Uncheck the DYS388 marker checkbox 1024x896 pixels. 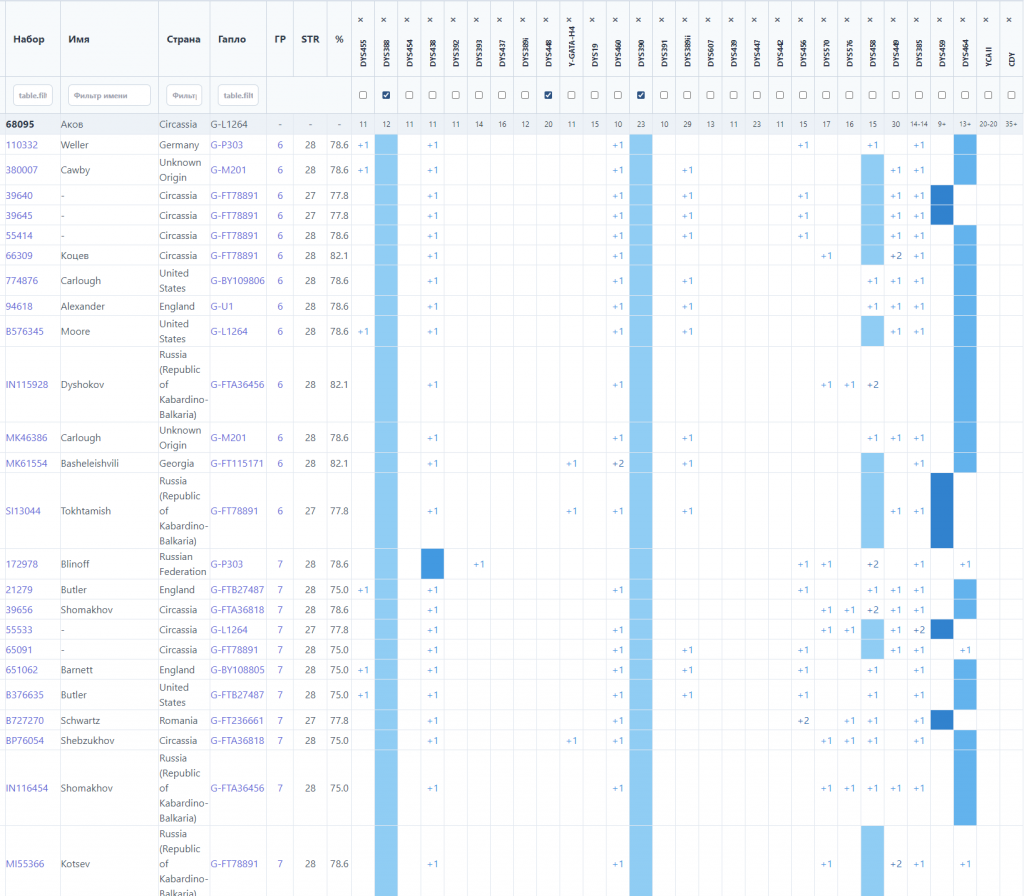[x=386, y=95]
